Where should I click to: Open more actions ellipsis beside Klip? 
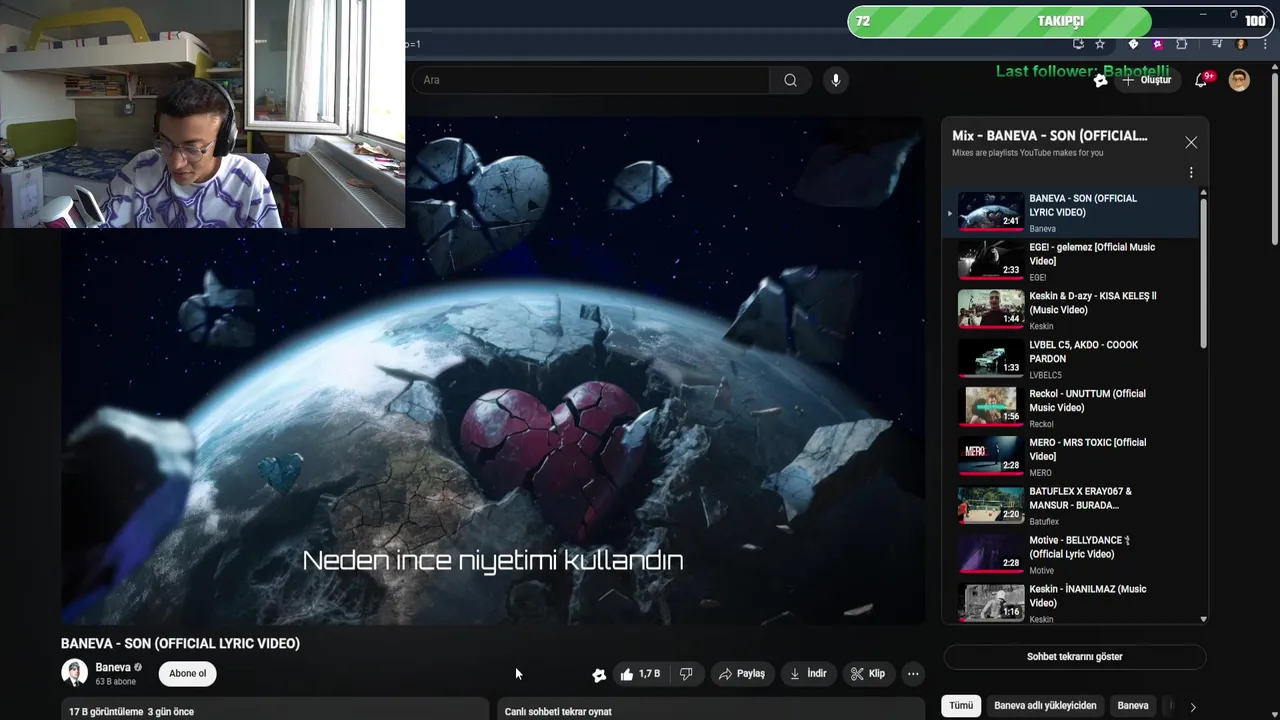(913, 674)
